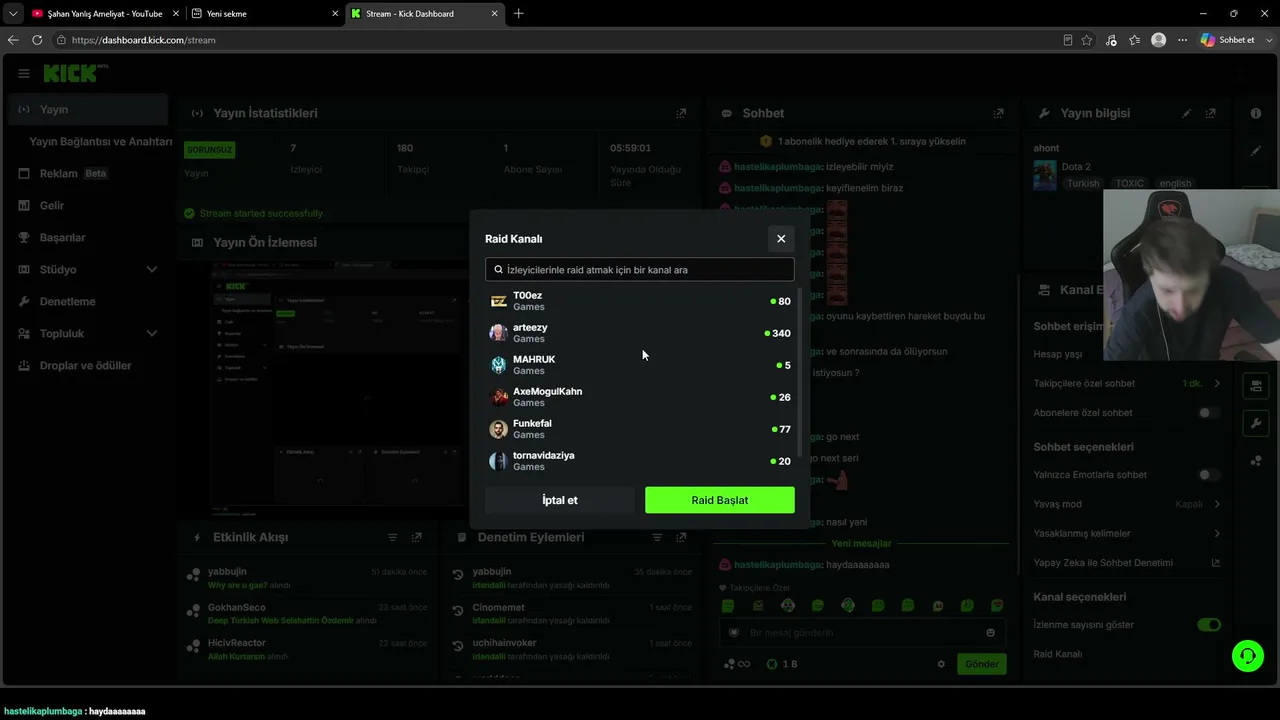Open a new browser tab

[x=518, y=14]
